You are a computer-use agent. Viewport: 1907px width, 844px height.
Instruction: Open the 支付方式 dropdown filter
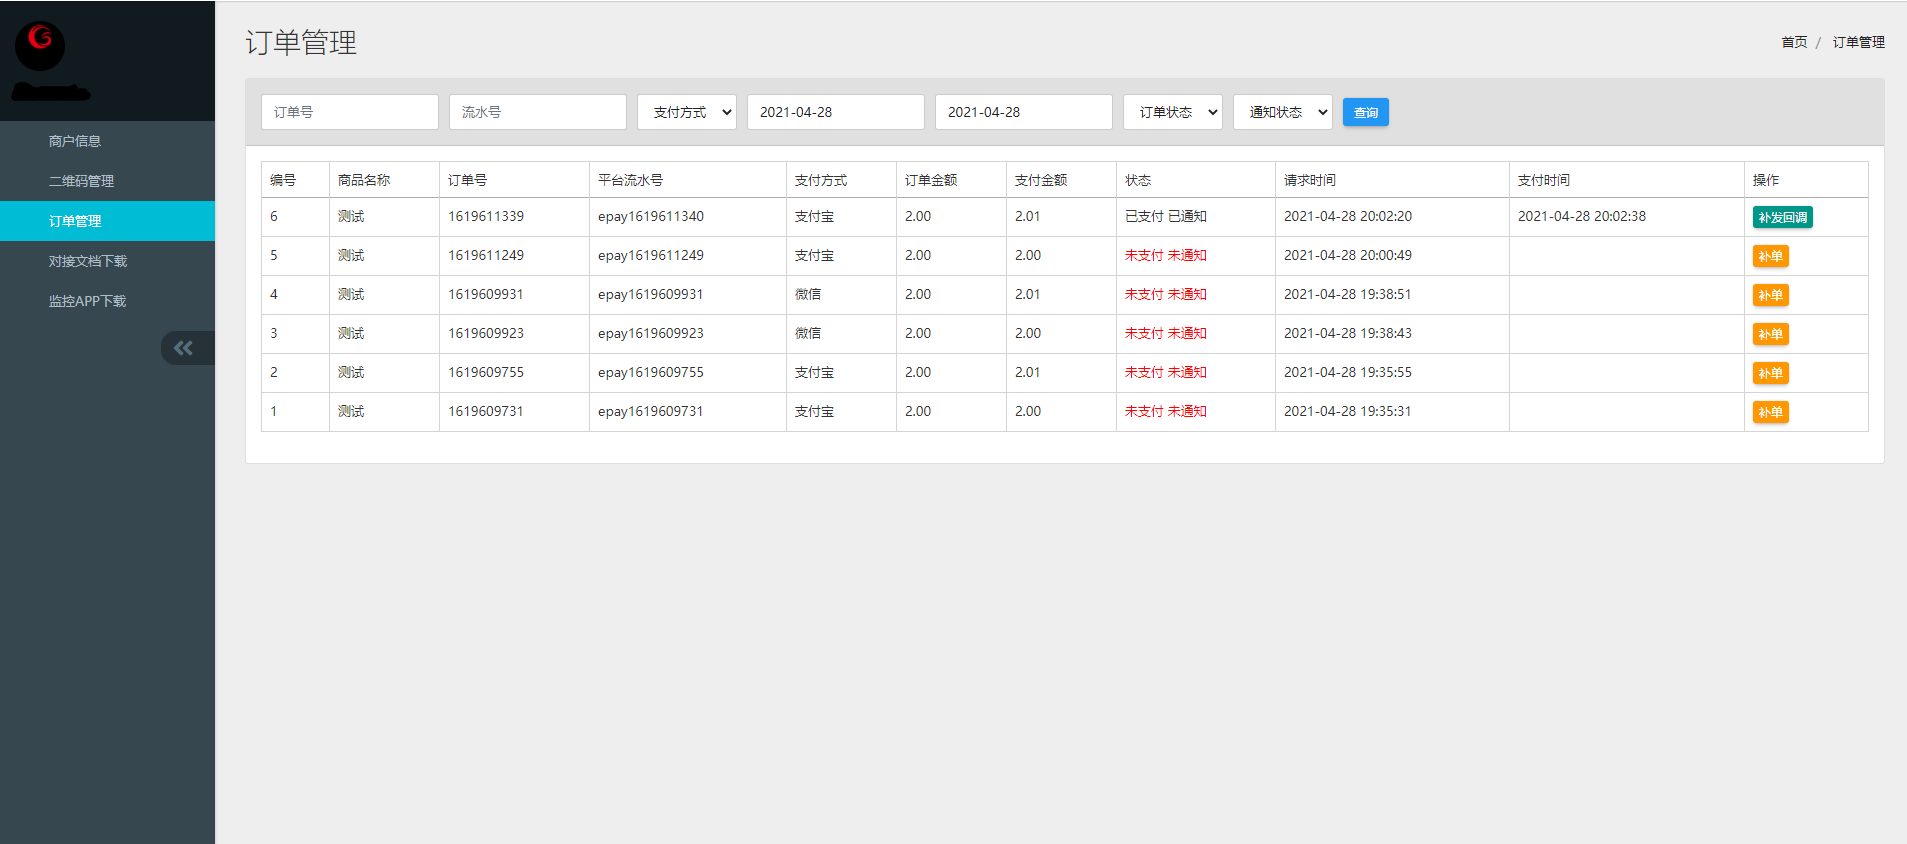(686, 112)
